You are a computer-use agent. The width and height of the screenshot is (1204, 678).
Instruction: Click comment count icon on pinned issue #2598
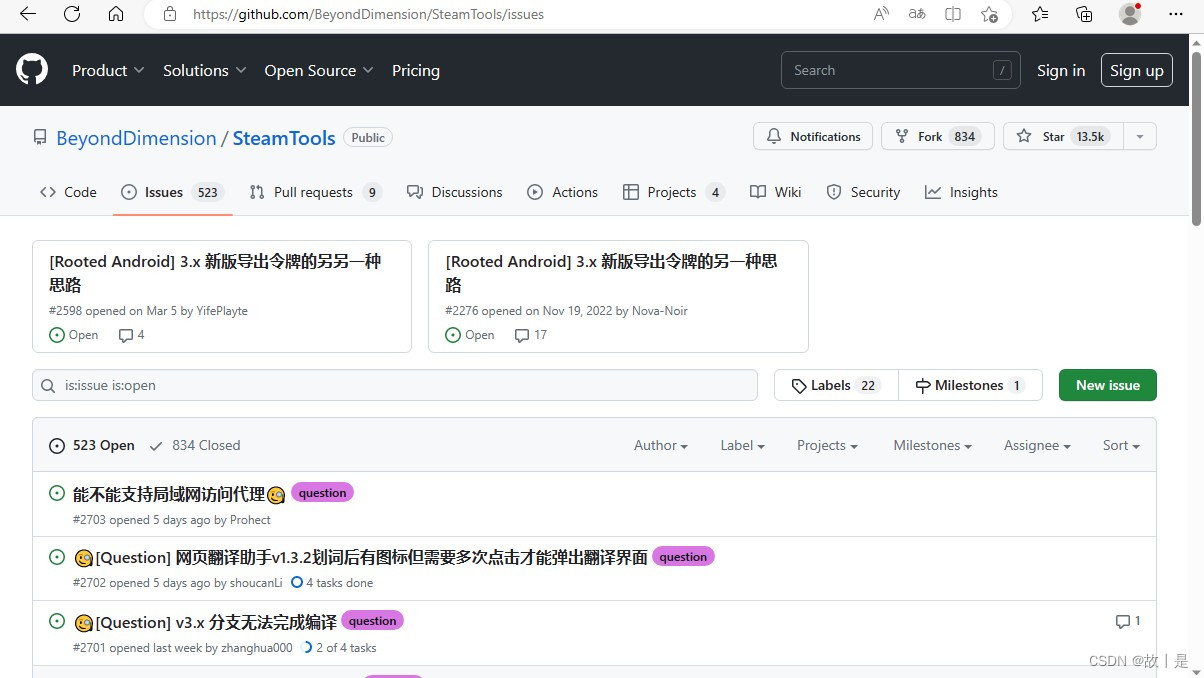tap(125, 335)
